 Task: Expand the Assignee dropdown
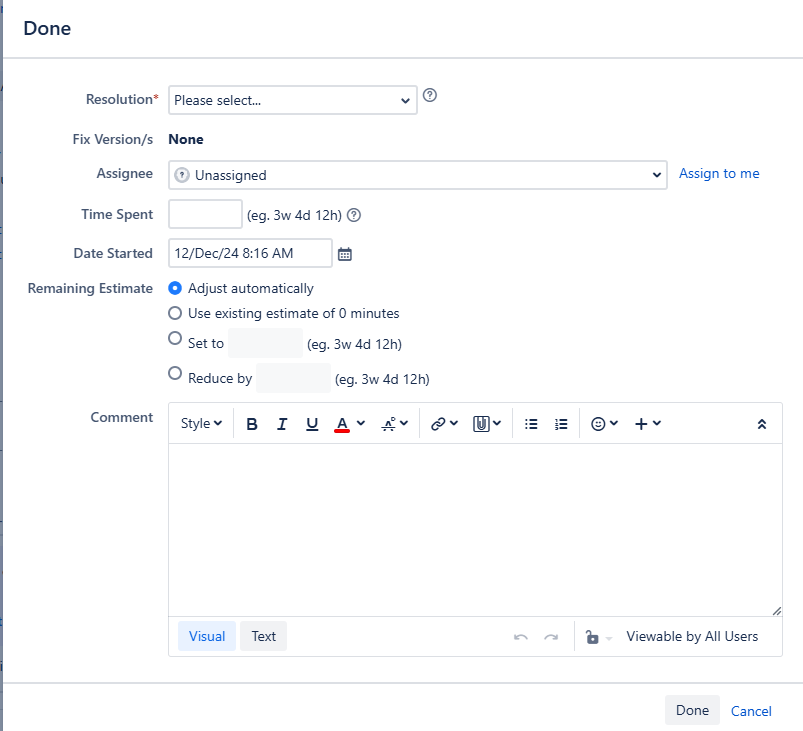pyautogui.click(x=417, y=175)
